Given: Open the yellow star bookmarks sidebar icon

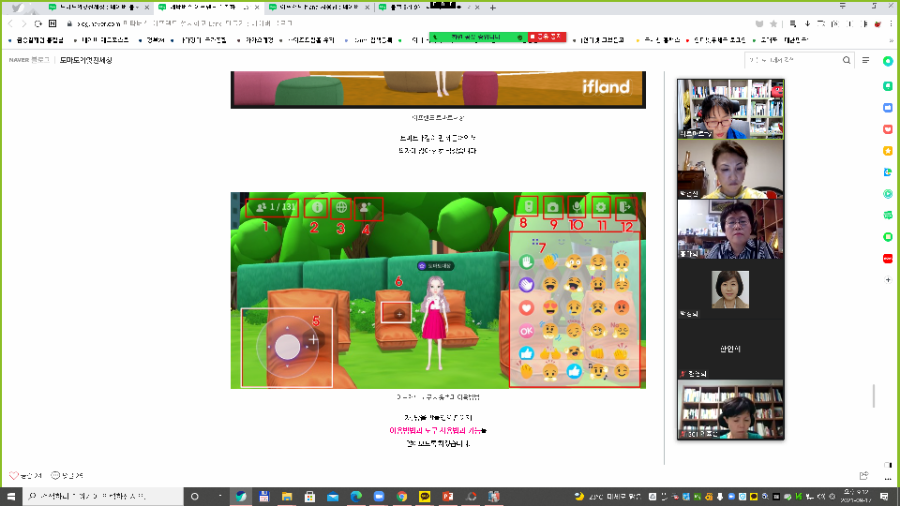Looking at the screenshot, I should pyautogui.click(x=888, y=151).
